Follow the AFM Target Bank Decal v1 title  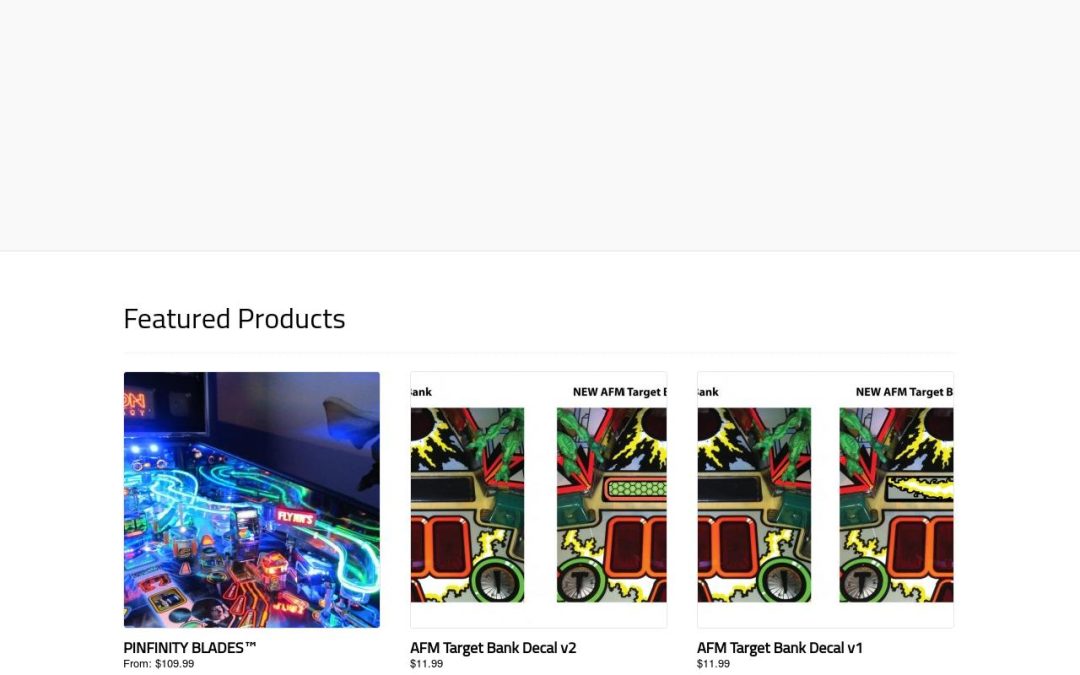point(780,647)
